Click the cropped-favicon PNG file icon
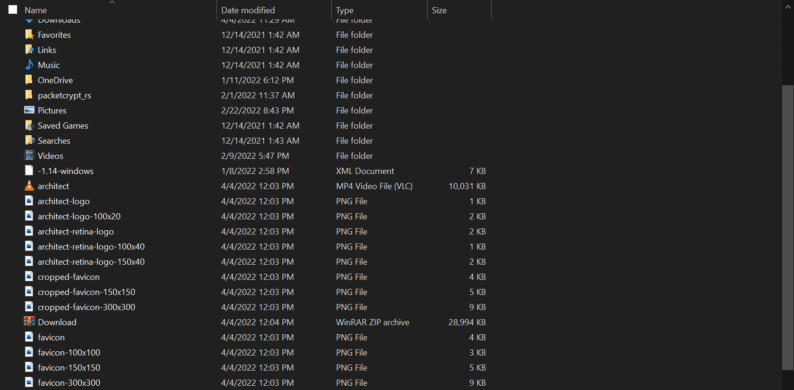This screenshot has height=390, width=794. (29, 277)
